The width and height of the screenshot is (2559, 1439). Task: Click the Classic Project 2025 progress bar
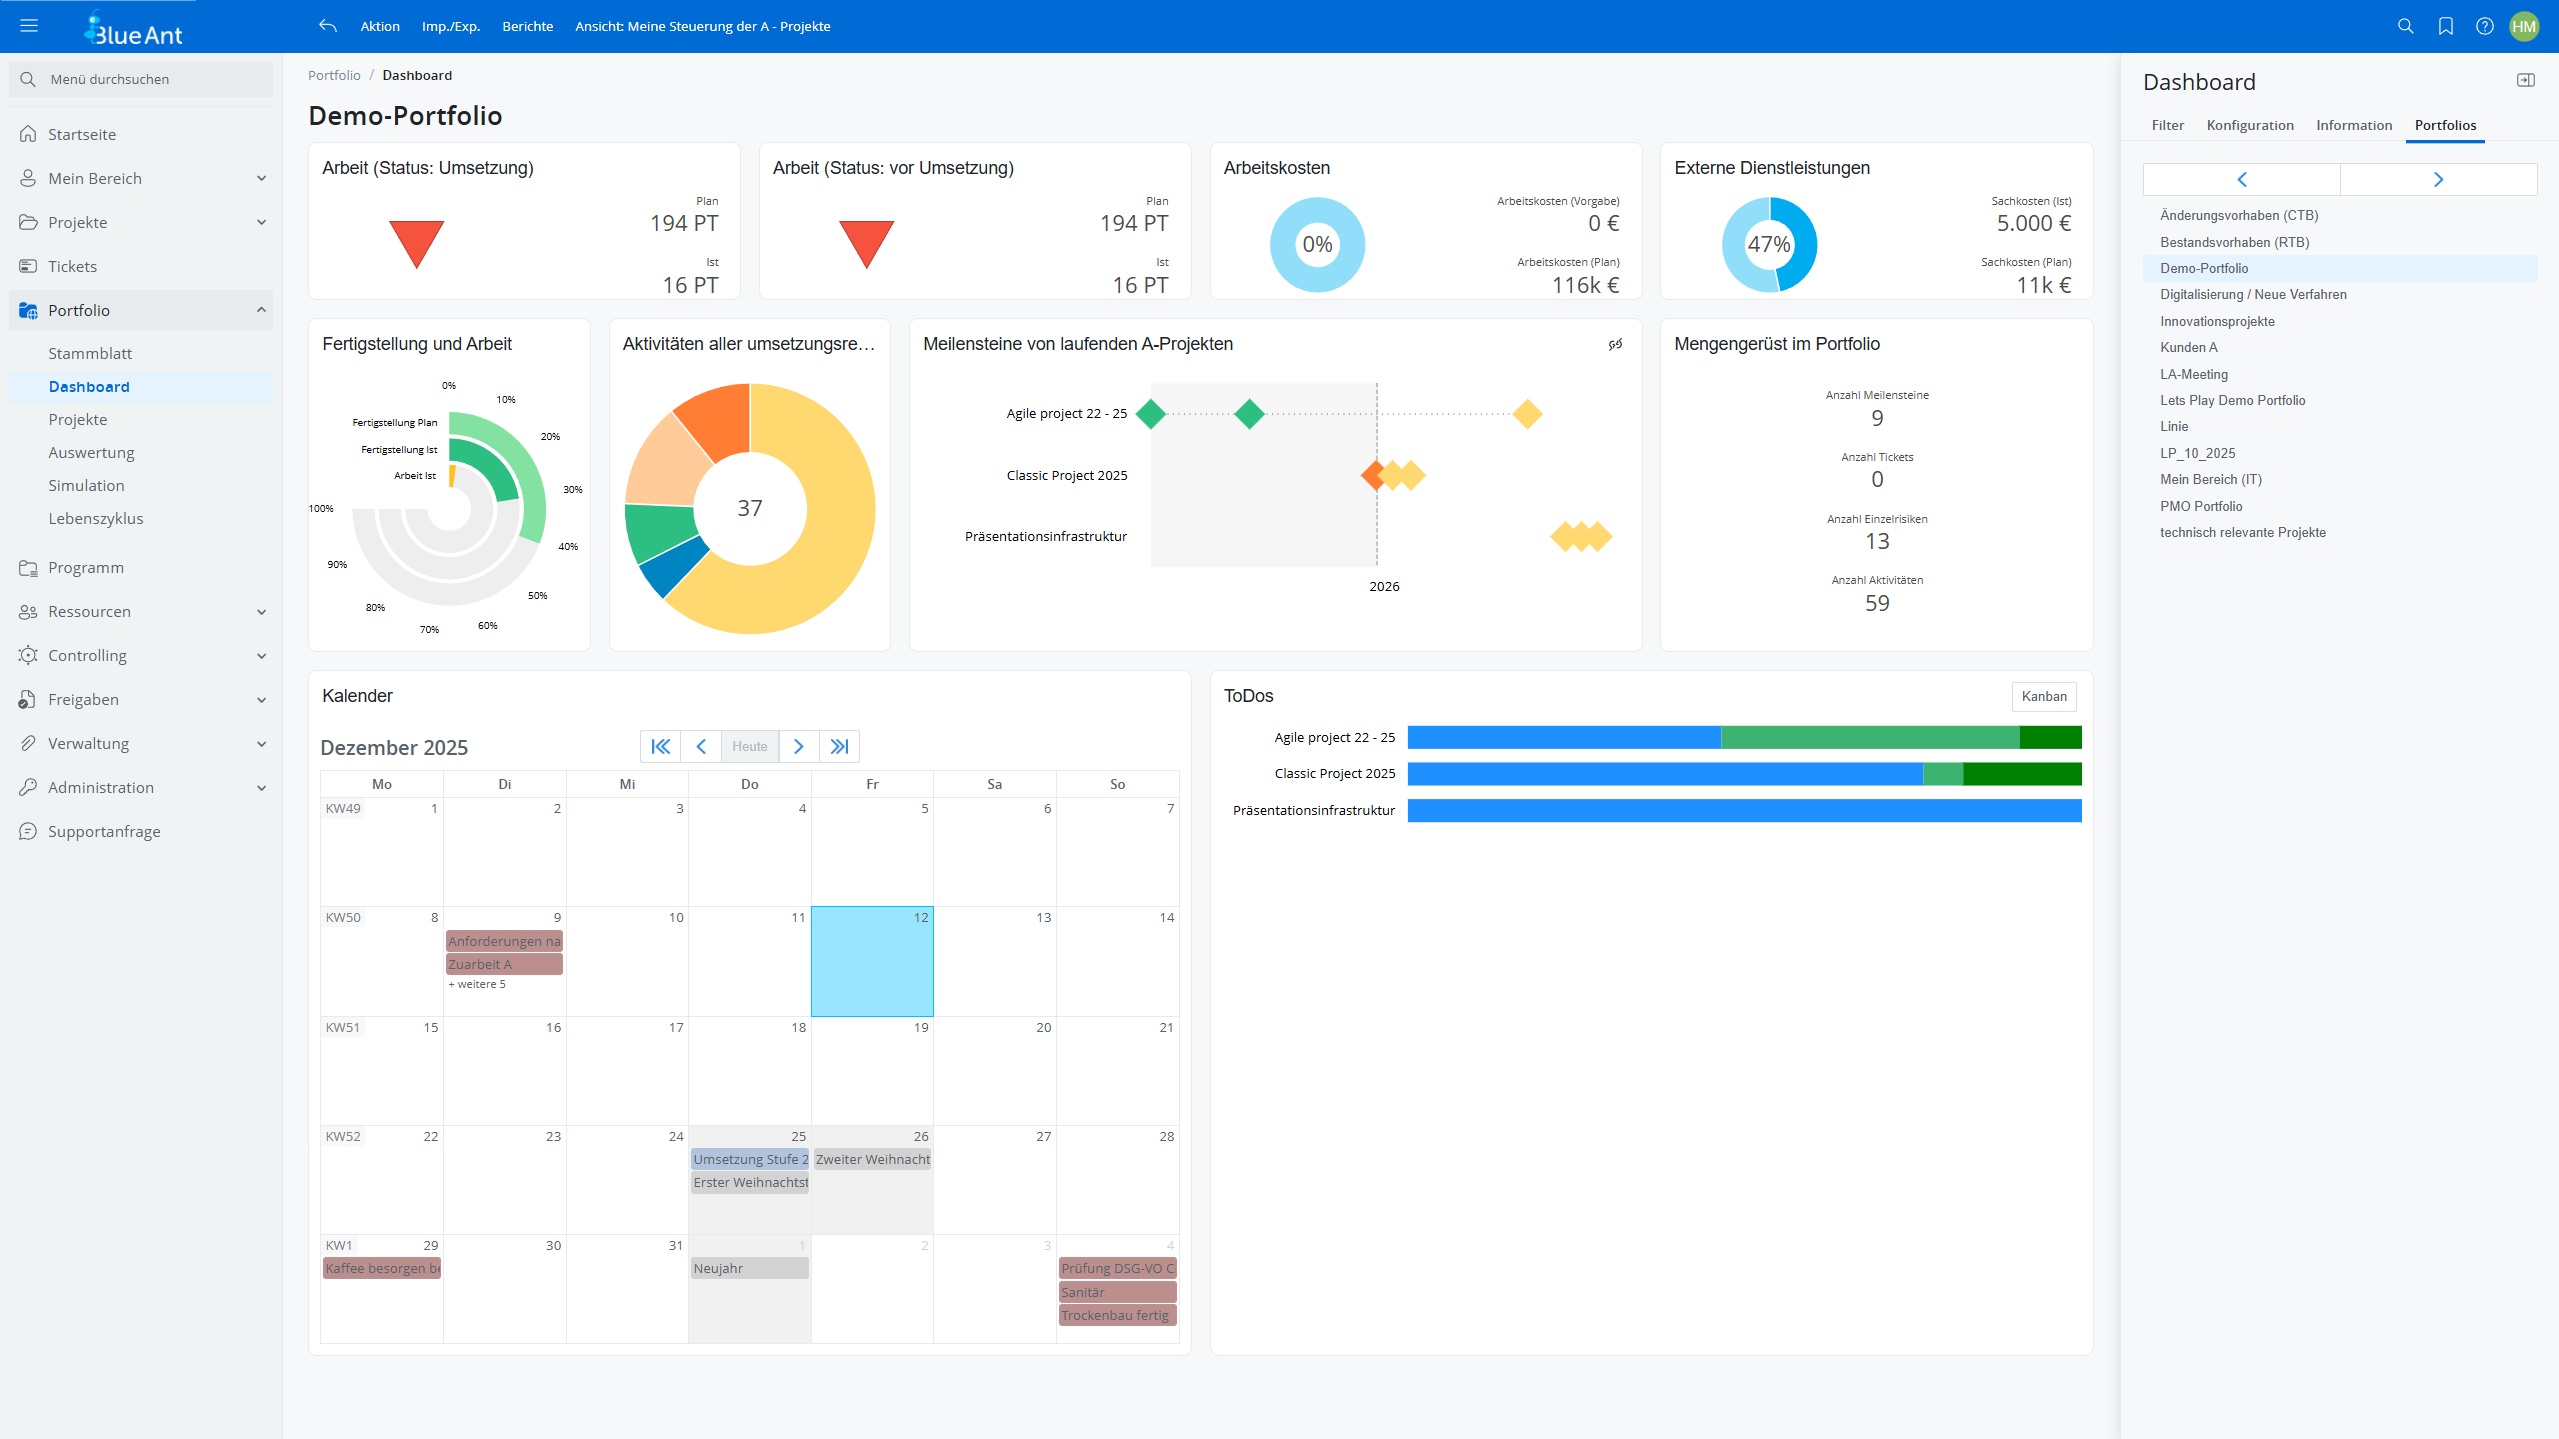[1743, 773]
